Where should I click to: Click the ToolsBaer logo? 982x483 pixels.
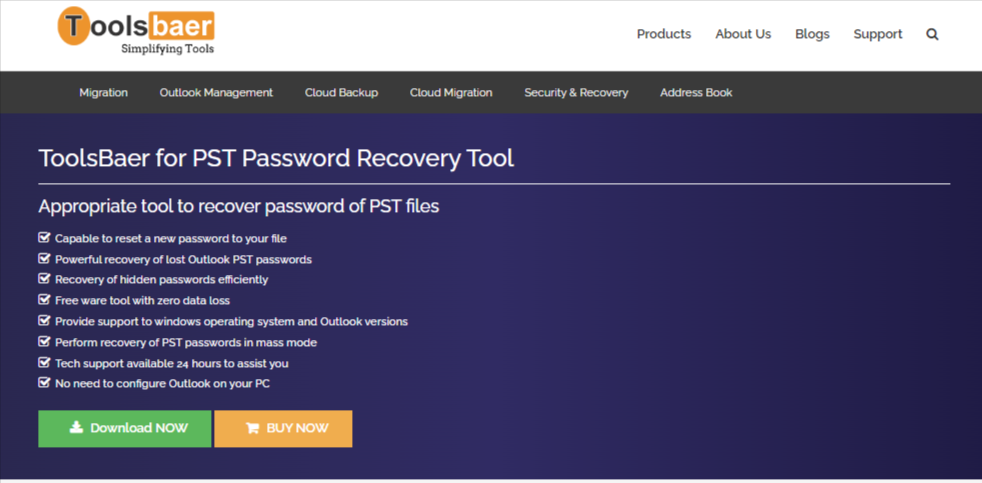[x=136, y=31]
